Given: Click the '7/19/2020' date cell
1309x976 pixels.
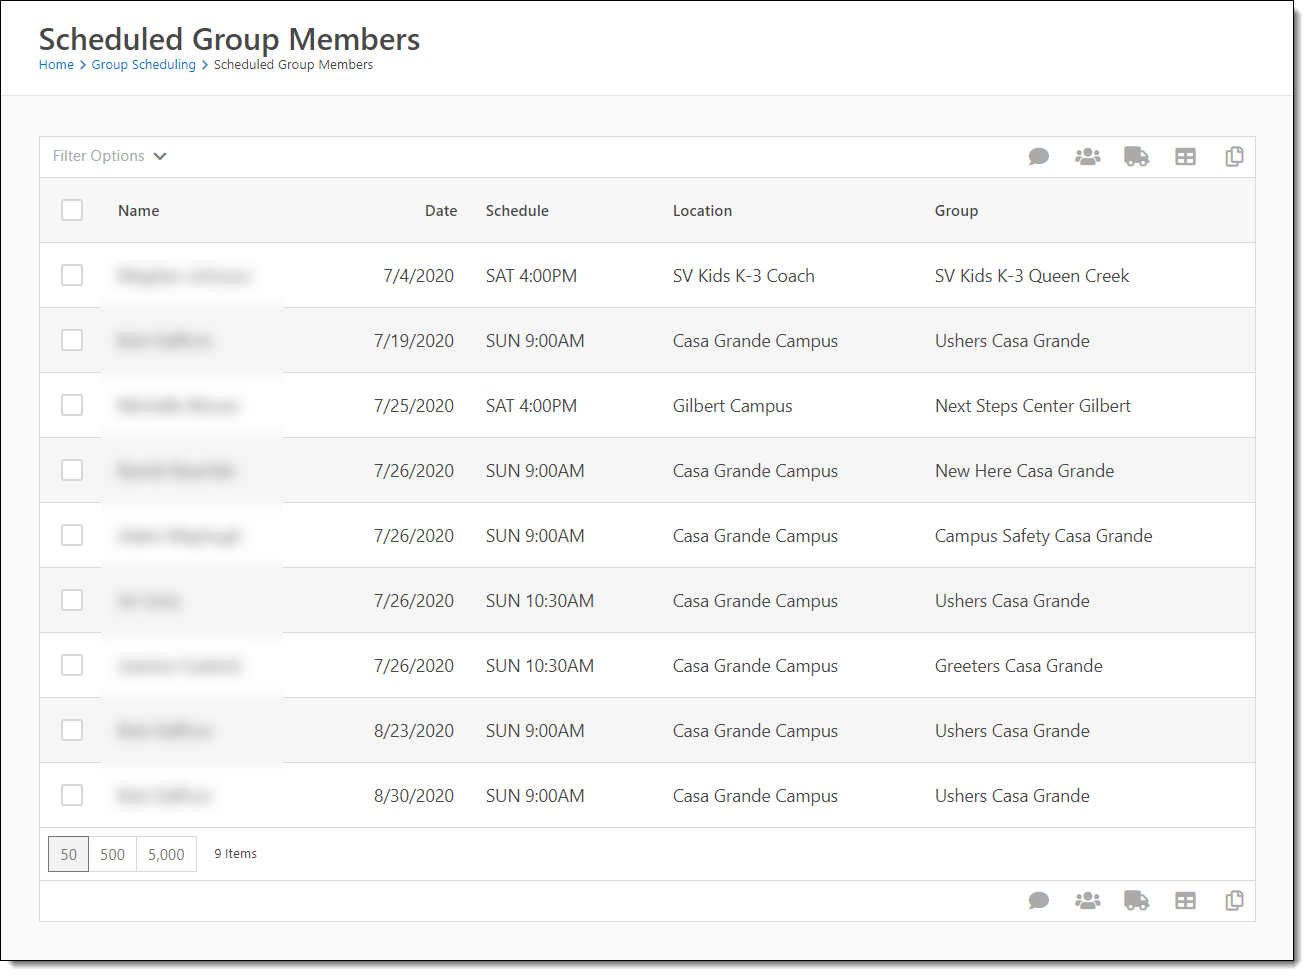Looking at the screenshot, I should pos(414,341).
